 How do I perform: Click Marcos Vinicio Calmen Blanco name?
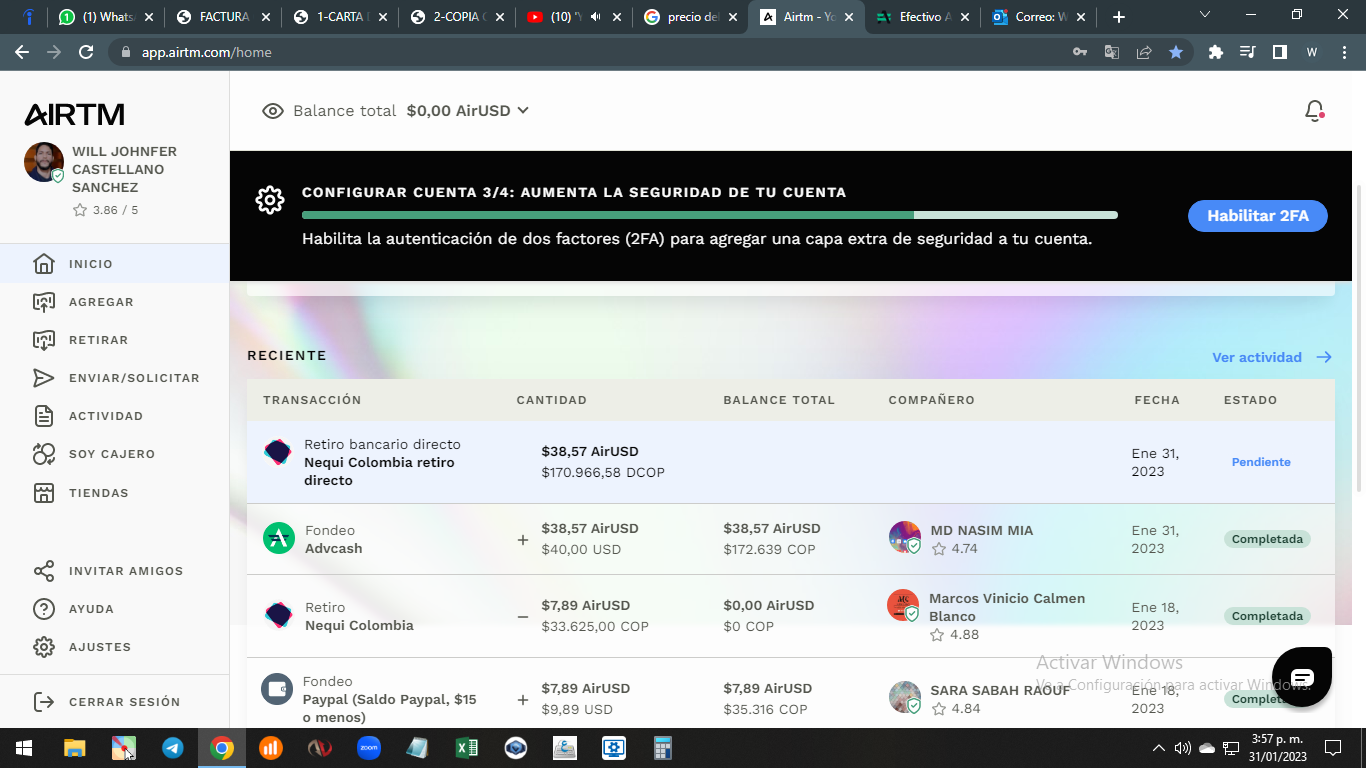(x=1007, y=607)
